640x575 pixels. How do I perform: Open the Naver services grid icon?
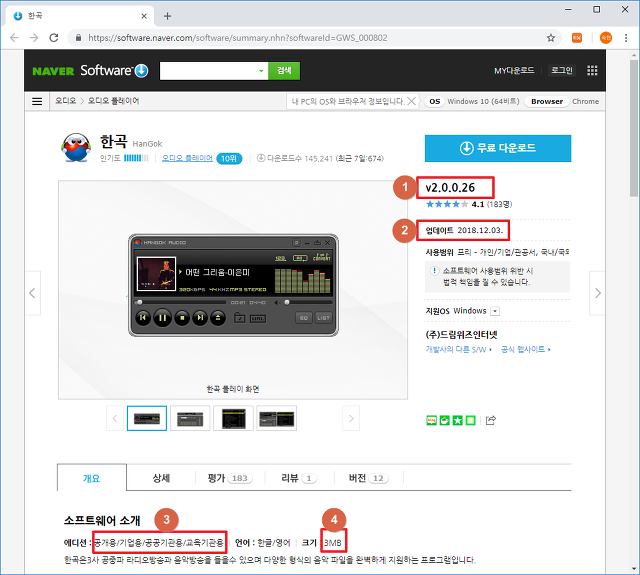point(592,71)
